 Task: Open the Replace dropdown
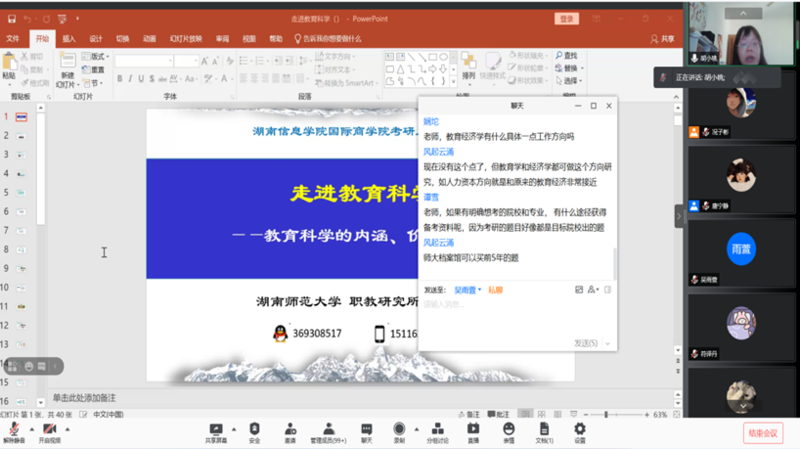coord(569,68)
